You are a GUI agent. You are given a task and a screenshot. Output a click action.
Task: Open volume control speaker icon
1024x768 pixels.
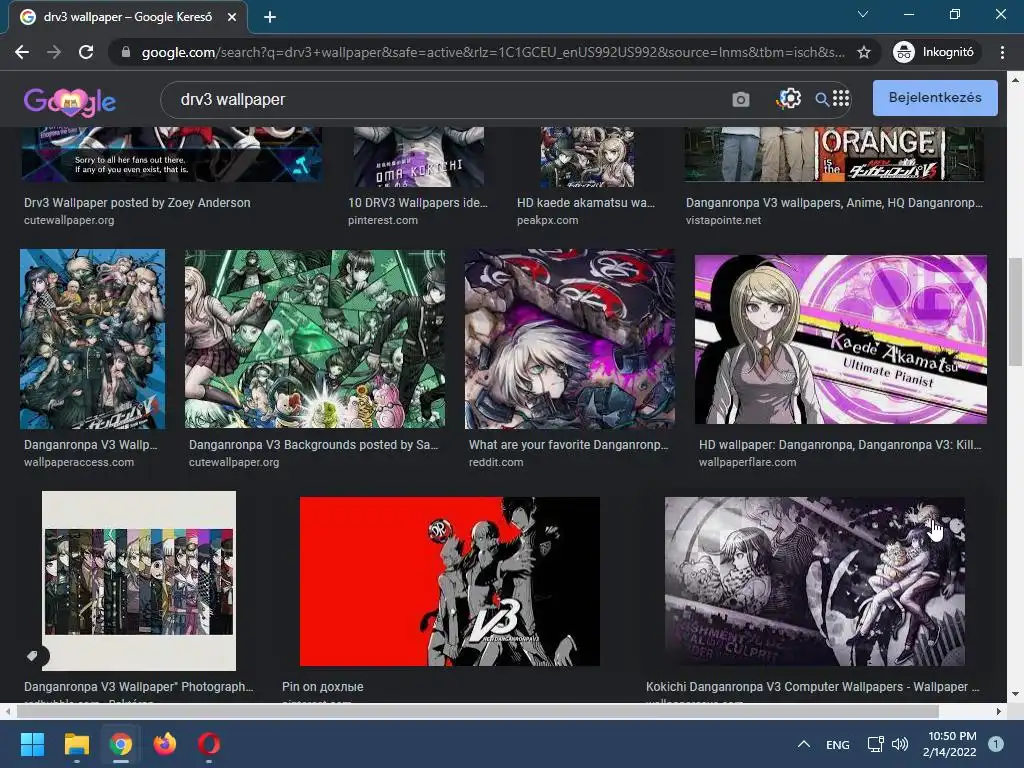[900, 744]
